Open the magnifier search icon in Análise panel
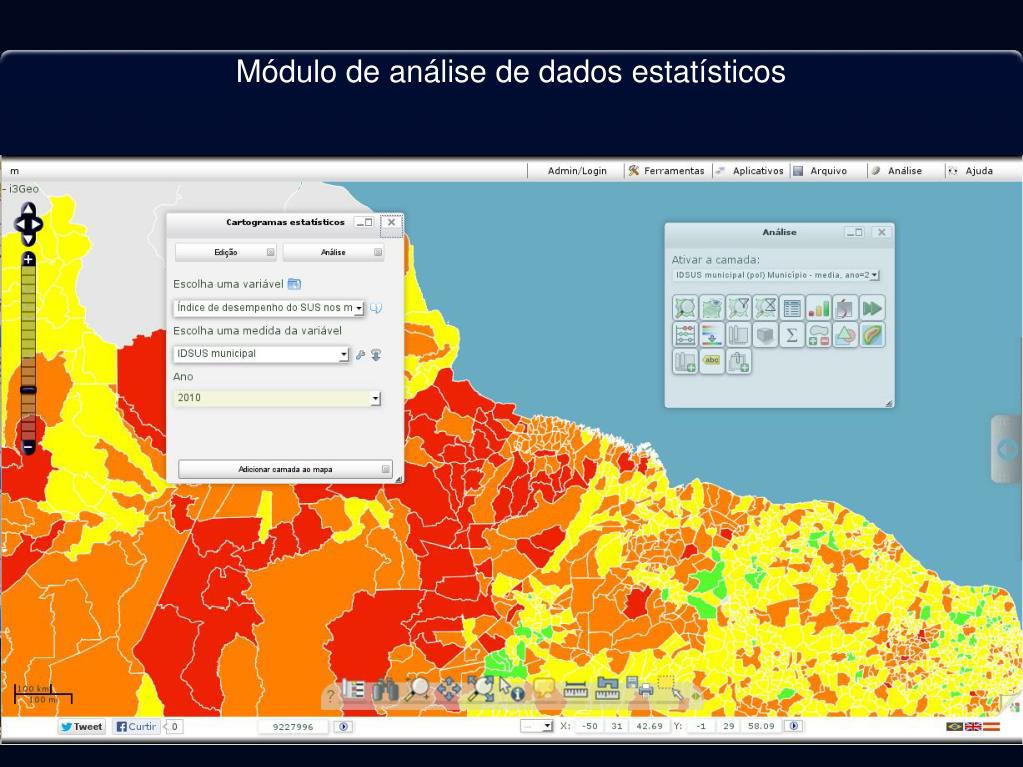 (x=685, y=308)
